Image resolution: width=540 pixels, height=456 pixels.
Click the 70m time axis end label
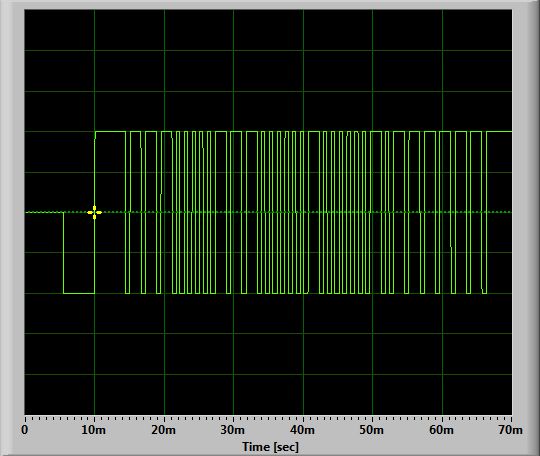[x=511, y=430]
